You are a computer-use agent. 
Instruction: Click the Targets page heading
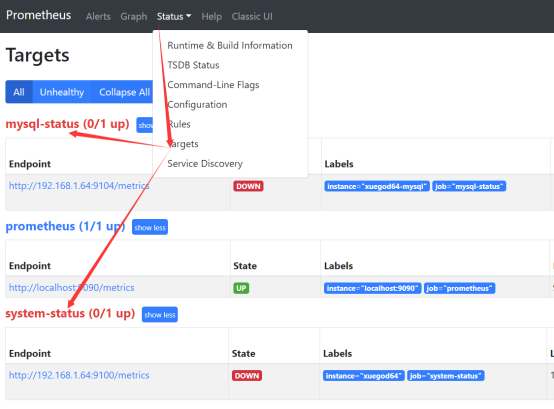(x=37, y=55)
